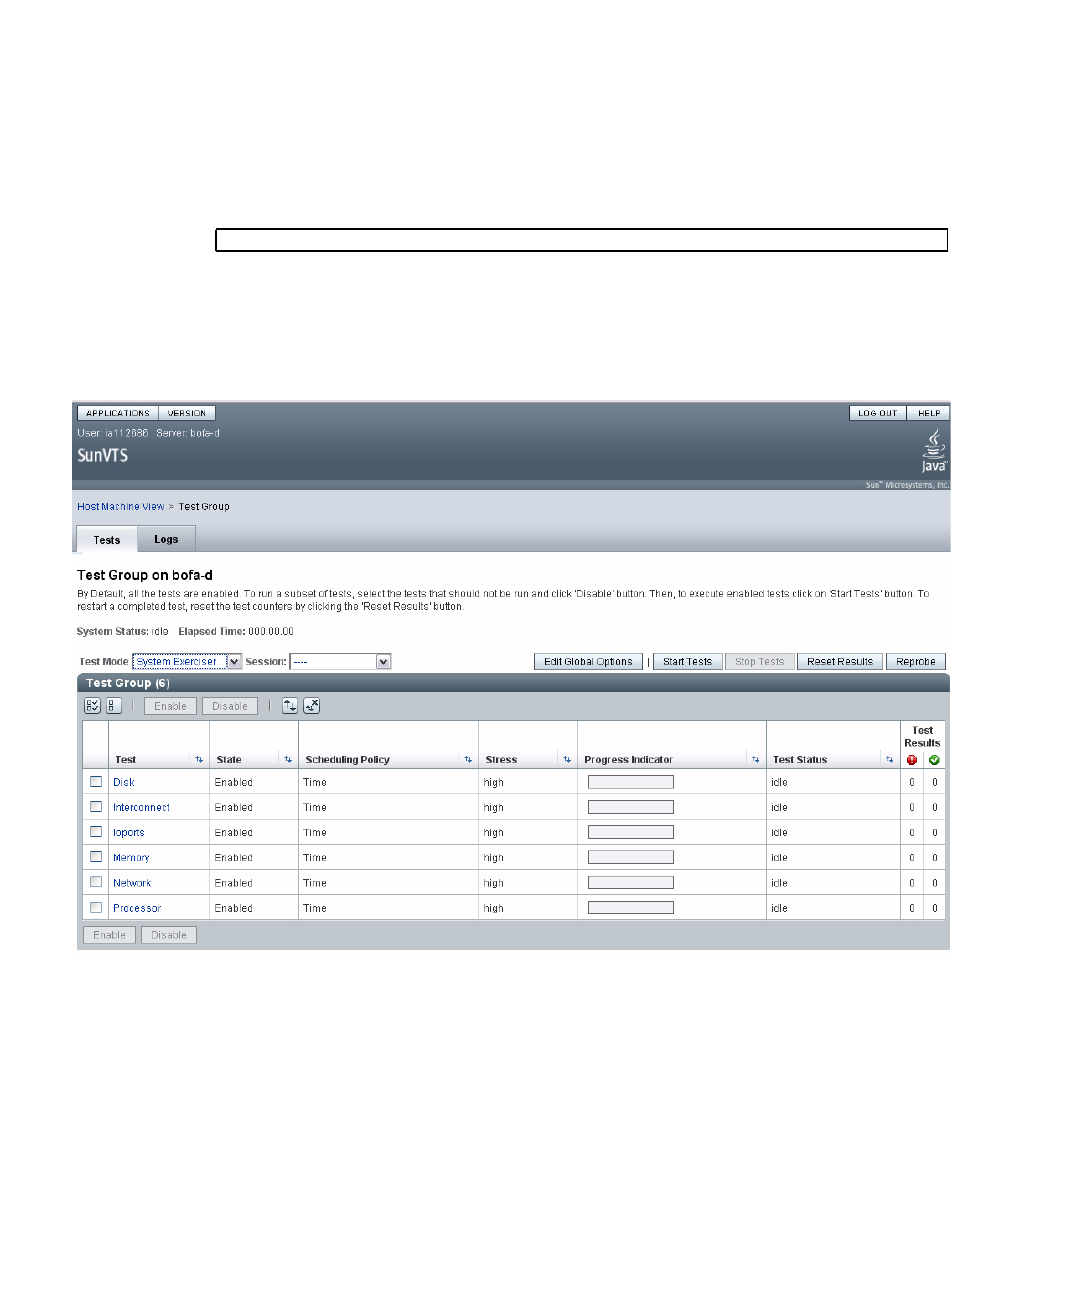Click the green passed results icon
The image size is (1080, 1296).
click(934, 760)
